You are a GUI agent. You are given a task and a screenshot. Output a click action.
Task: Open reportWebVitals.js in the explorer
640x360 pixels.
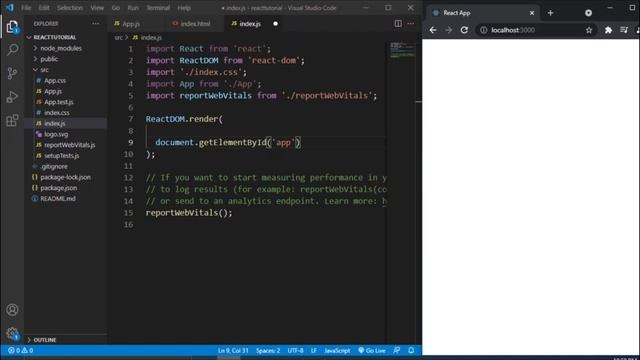click(69, 145)
